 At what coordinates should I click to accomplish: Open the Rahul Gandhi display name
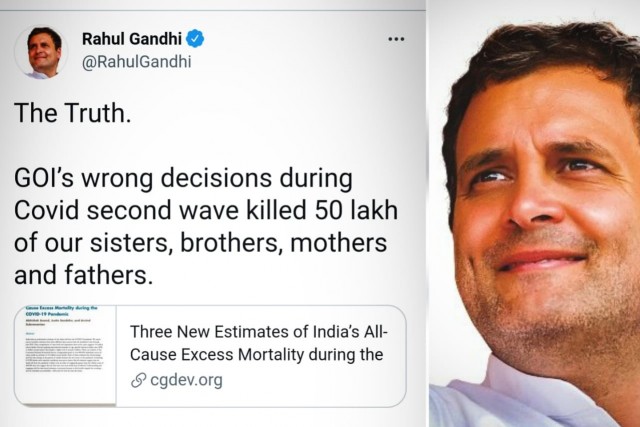(132, 39)
